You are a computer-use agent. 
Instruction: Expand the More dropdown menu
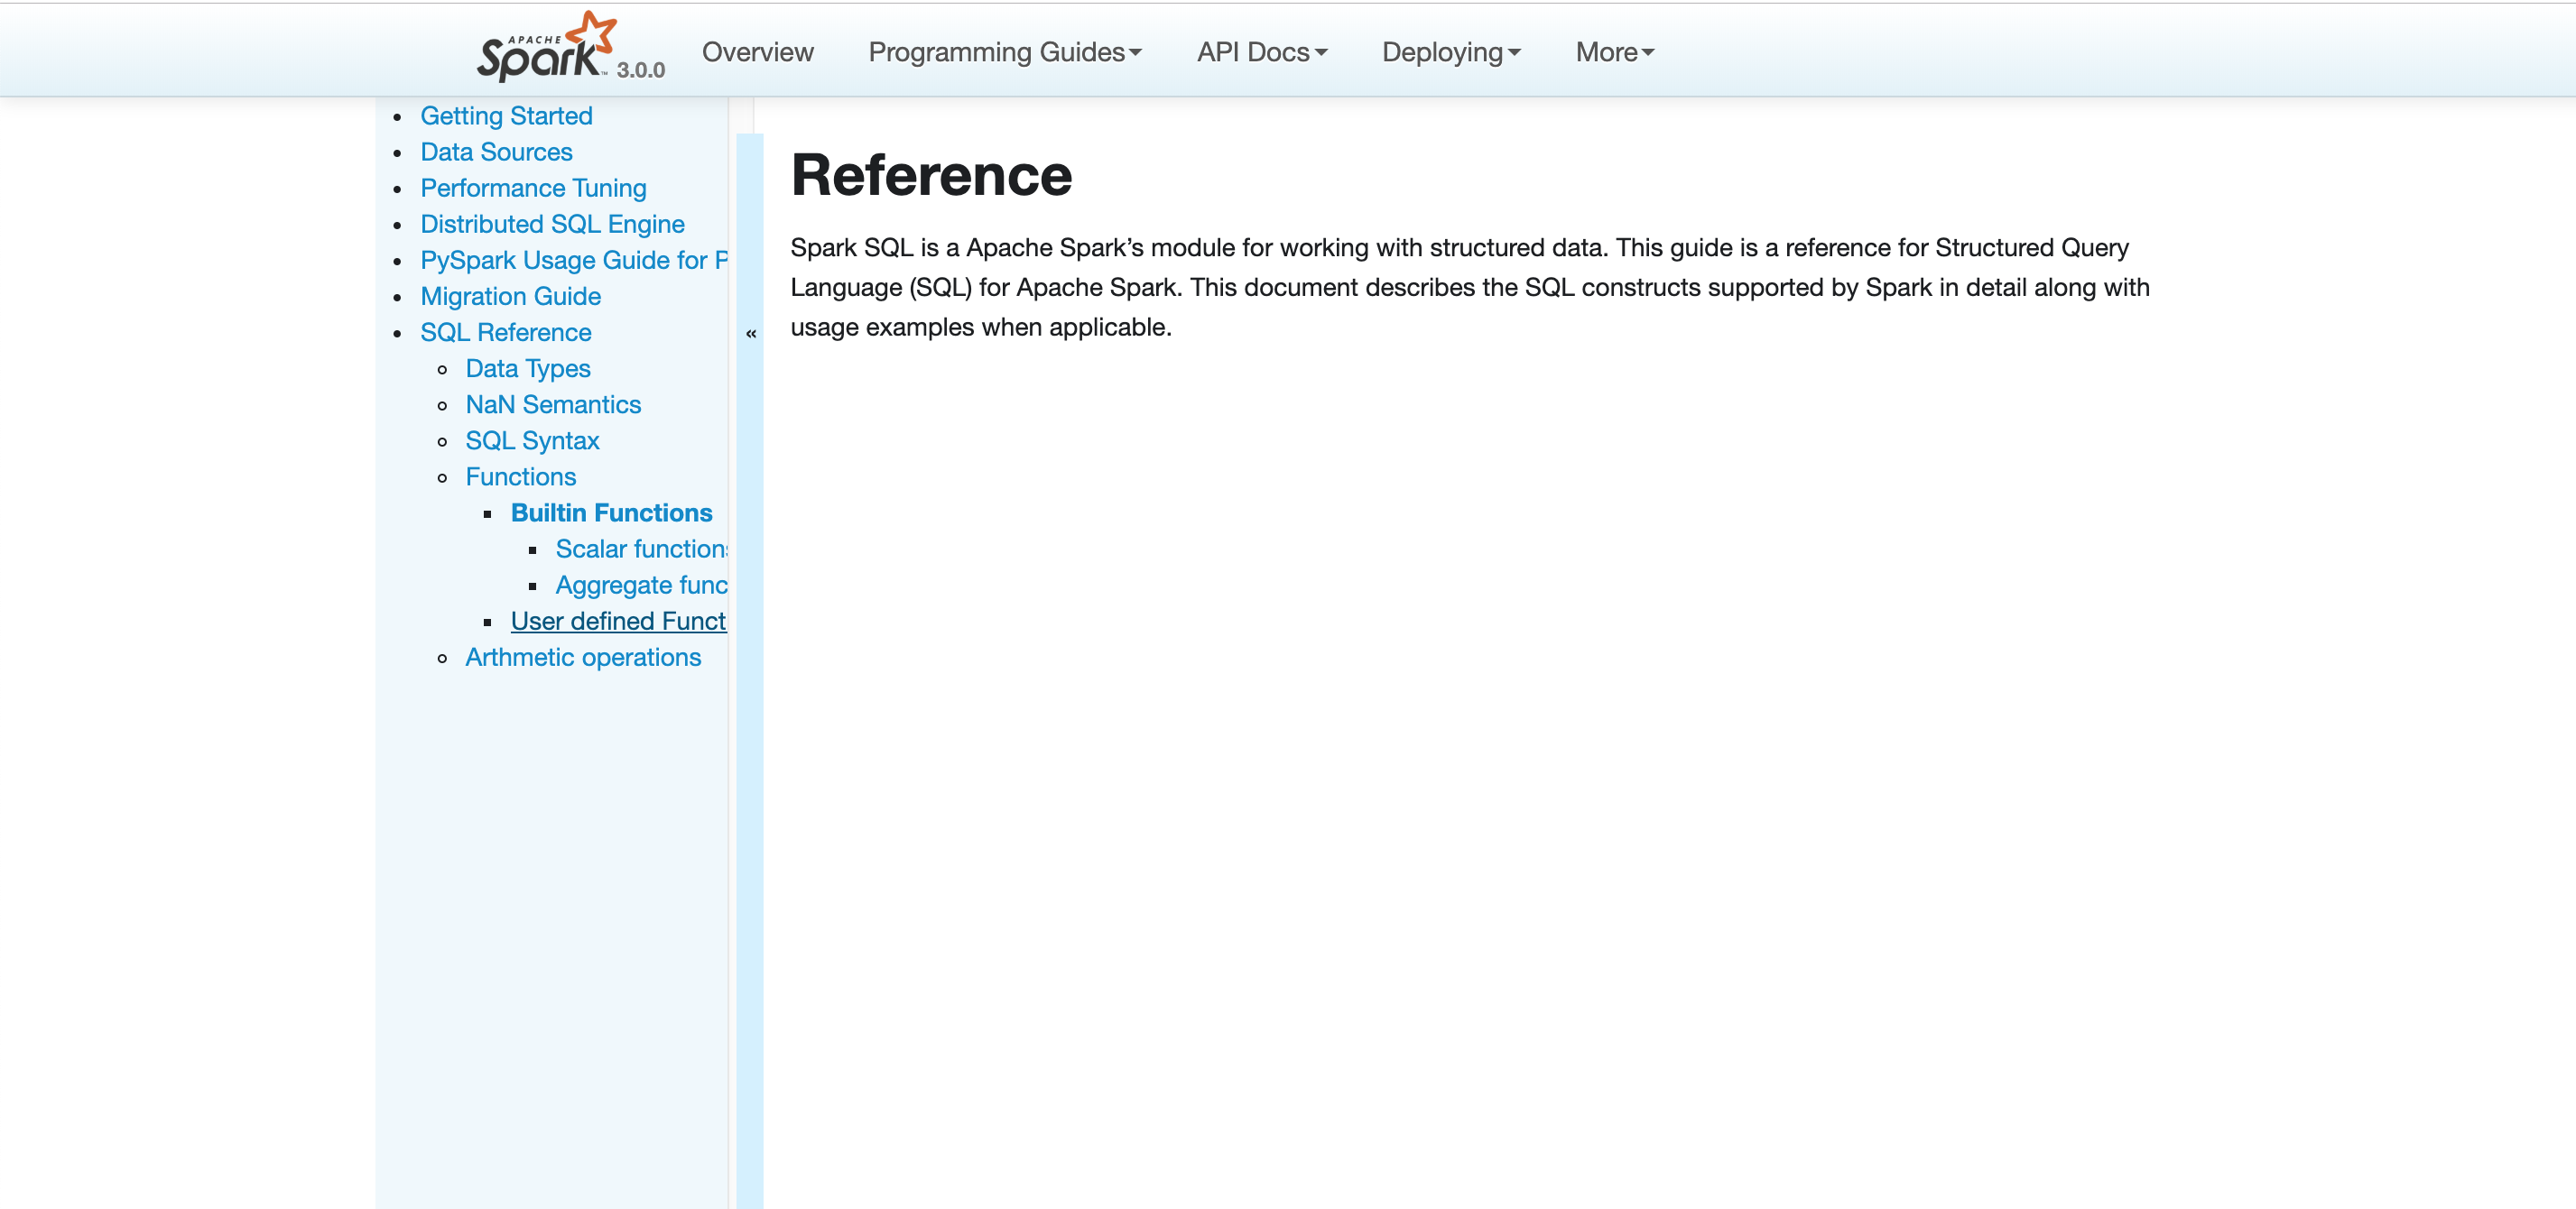1614,52
